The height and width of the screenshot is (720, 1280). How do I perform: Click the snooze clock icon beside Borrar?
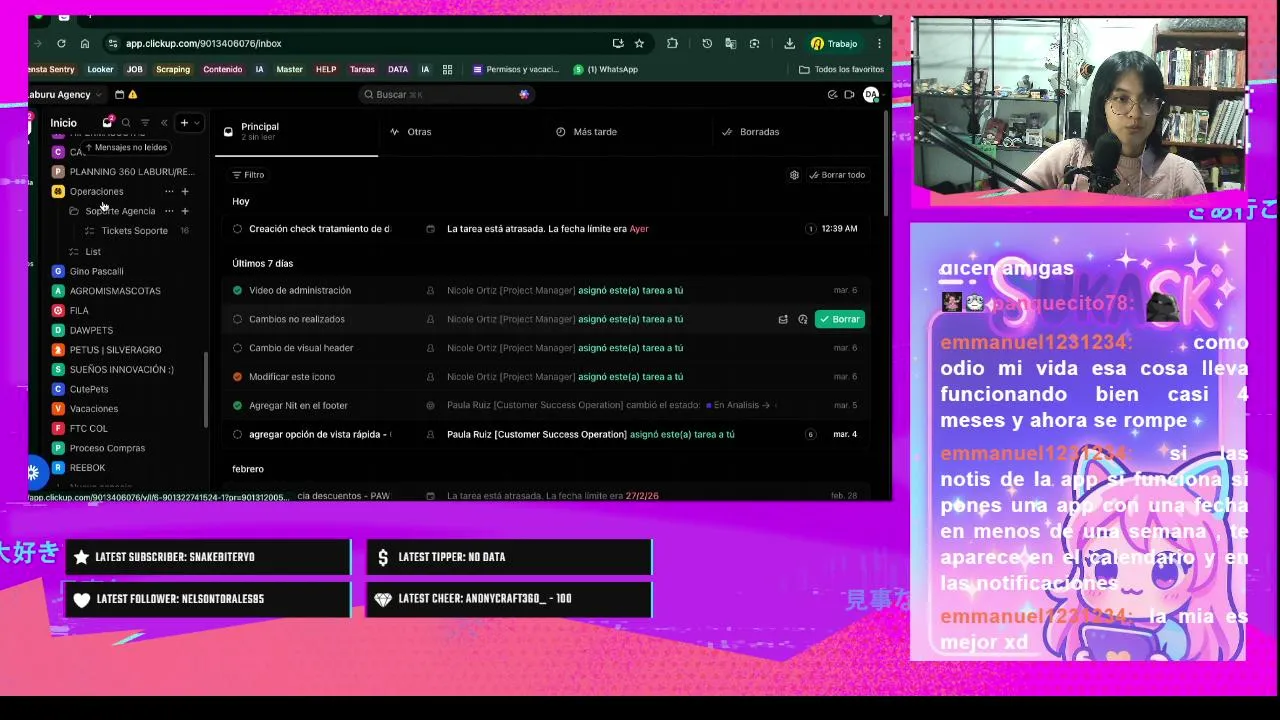(x=803, y=319)
